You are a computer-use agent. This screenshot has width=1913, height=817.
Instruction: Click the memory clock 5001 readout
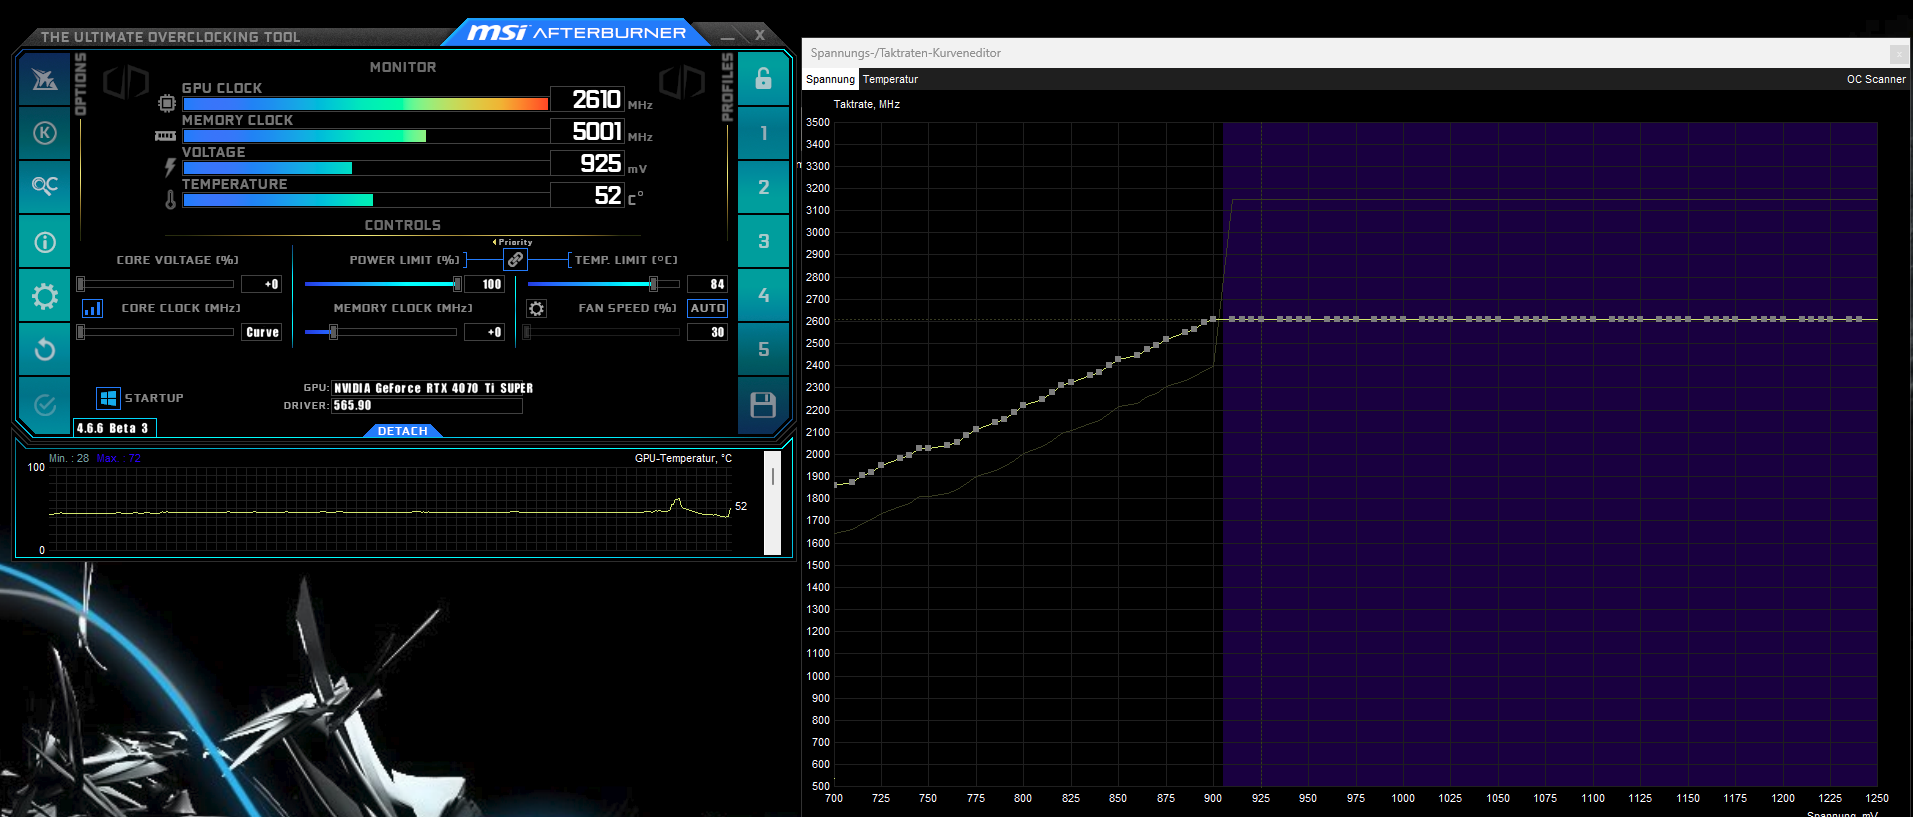coord(588,131)
